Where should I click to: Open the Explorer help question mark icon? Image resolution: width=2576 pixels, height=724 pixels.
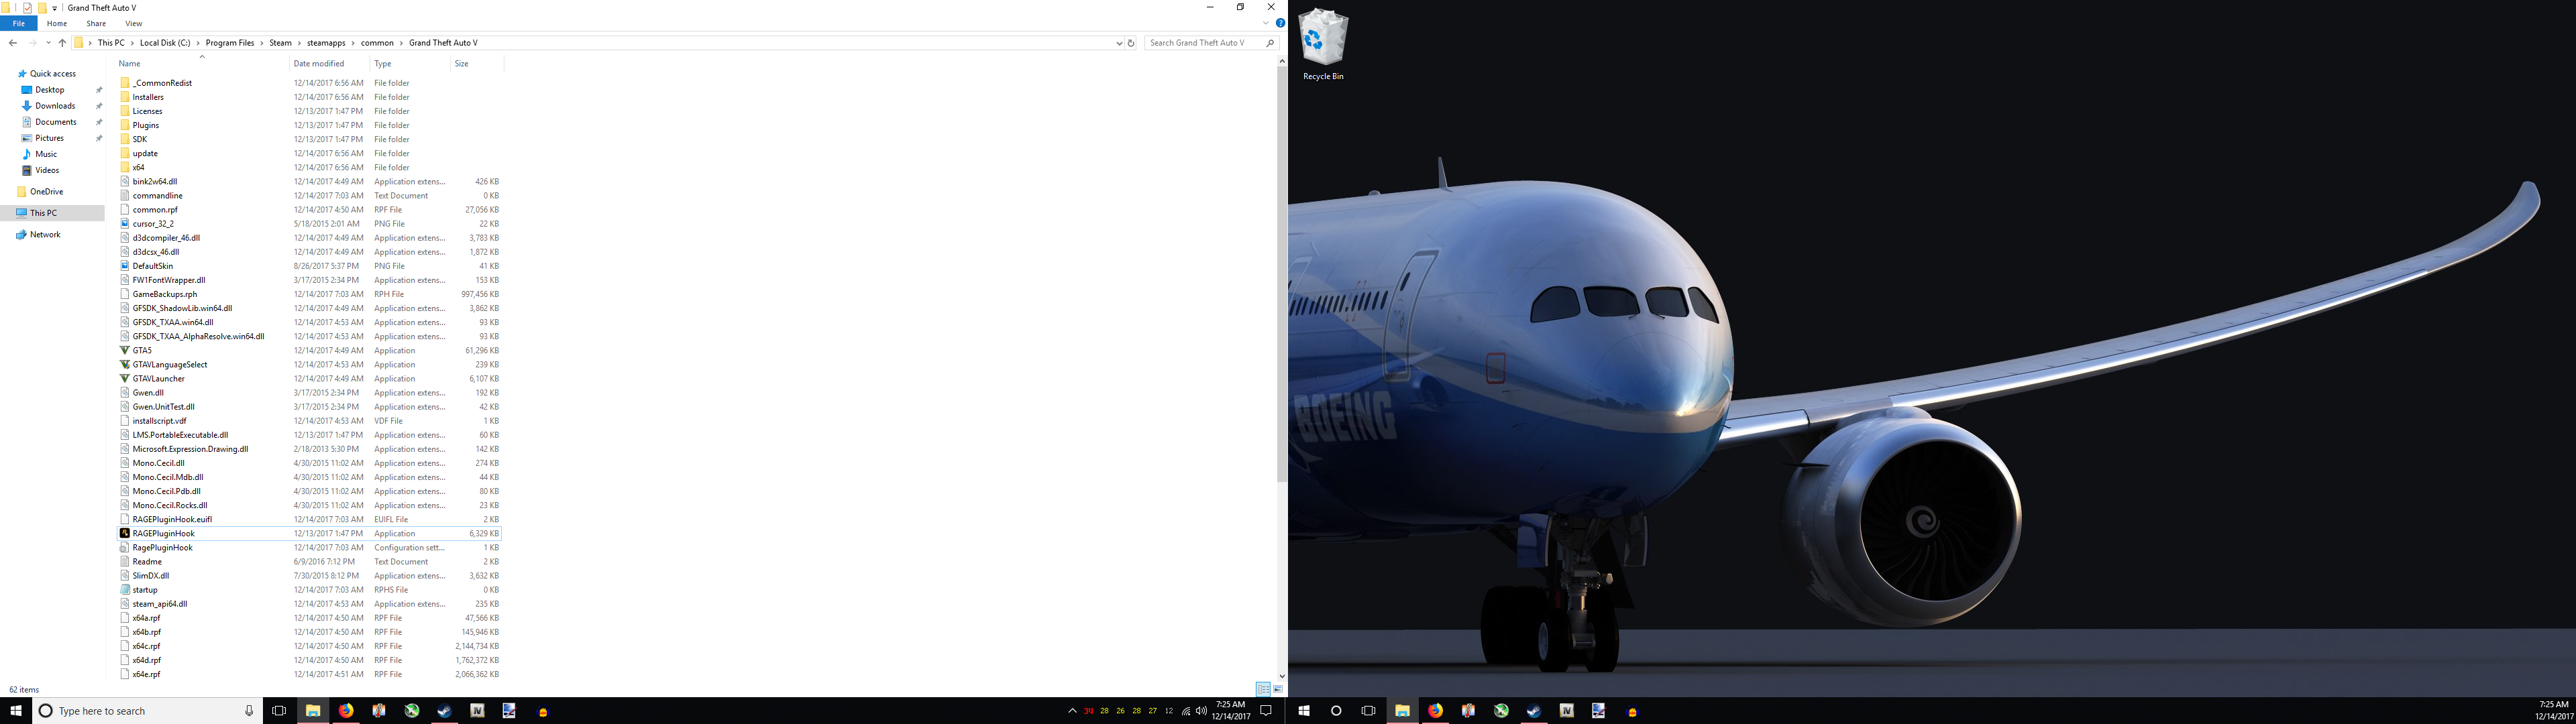click(x=1280, y=23)
